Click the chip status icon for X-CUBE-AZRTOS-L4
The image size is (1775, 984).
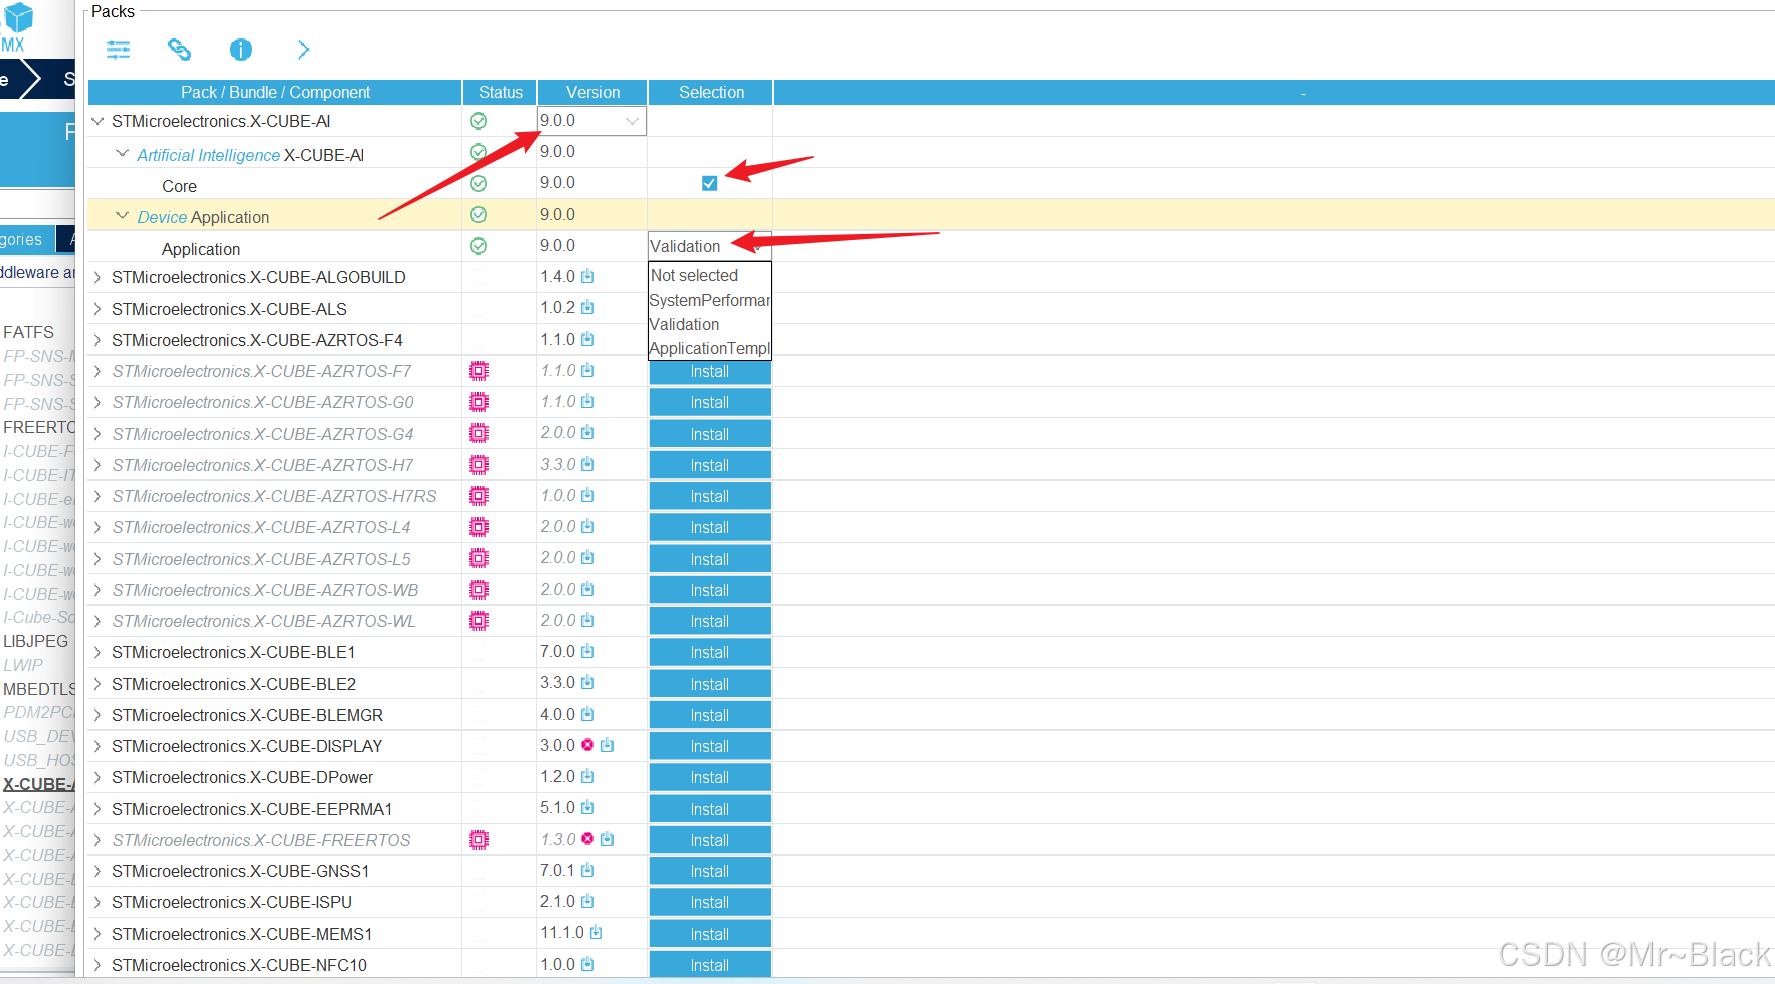(479, 527)
